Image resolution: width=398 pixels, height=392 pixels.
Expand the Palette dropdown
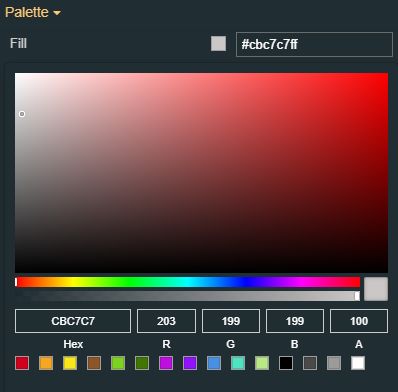33,12
